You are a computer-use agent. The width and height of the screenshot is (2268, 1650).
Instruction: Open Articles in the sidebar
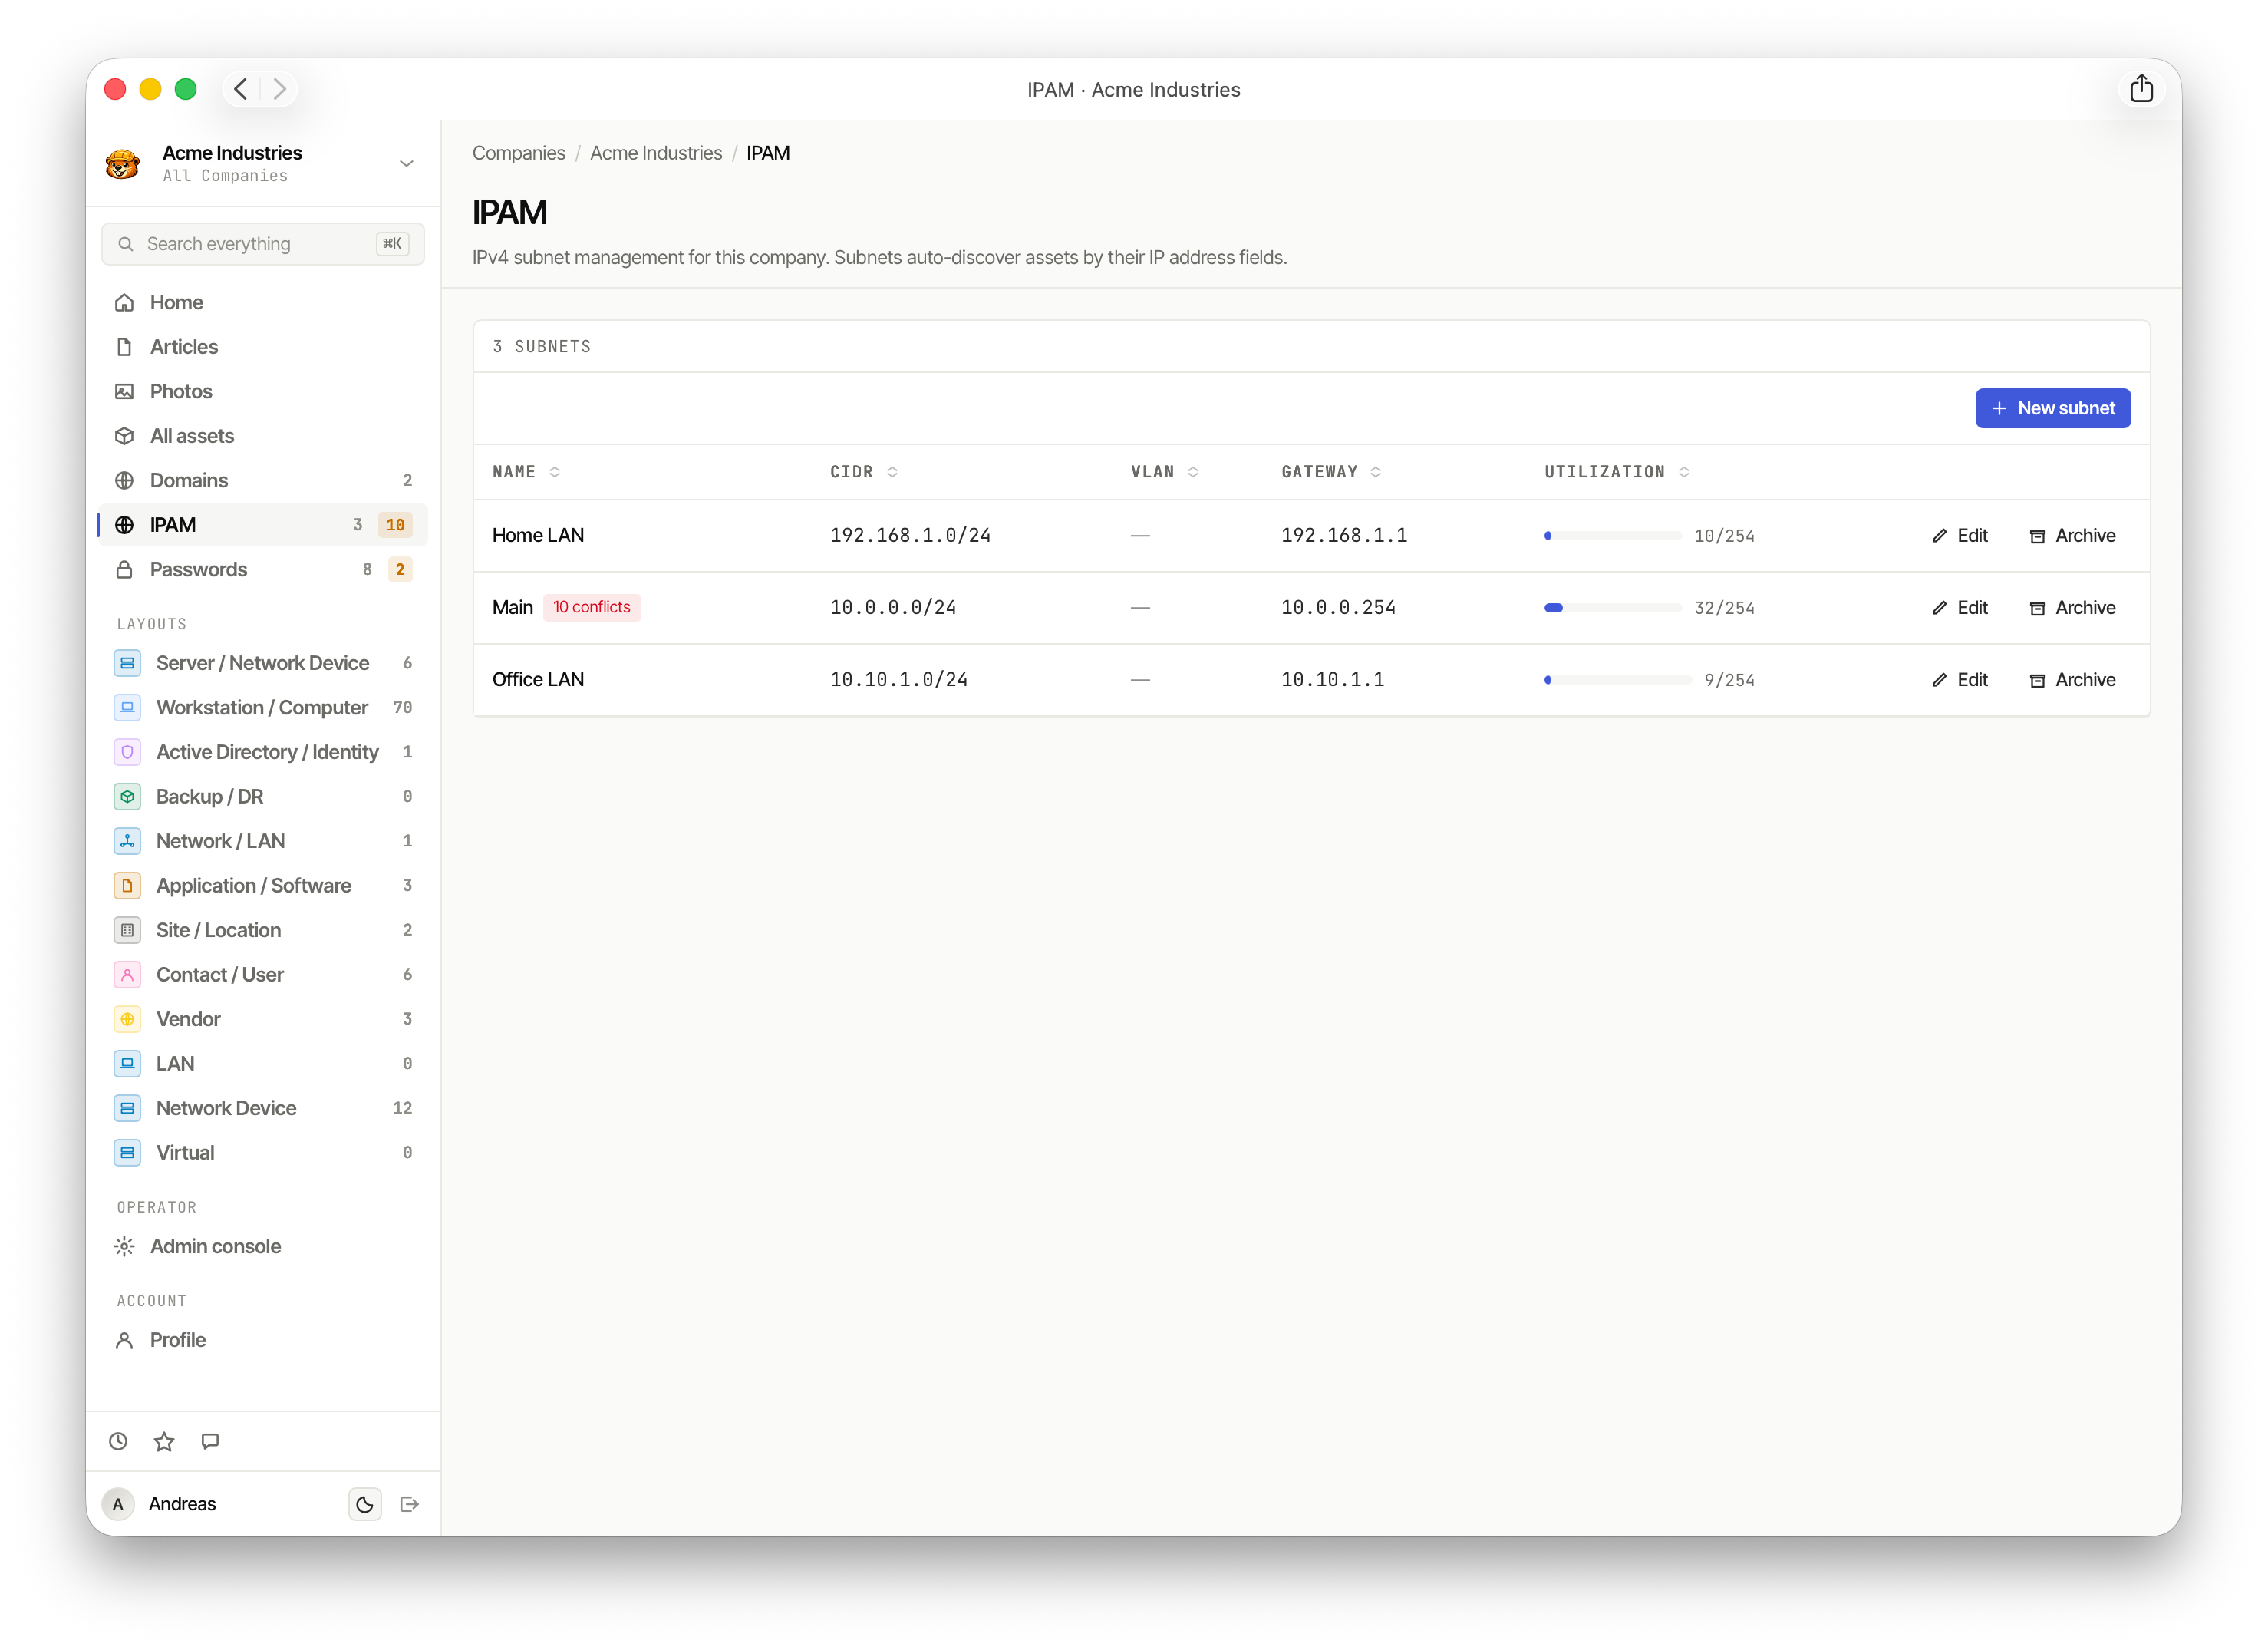point(262,347)
